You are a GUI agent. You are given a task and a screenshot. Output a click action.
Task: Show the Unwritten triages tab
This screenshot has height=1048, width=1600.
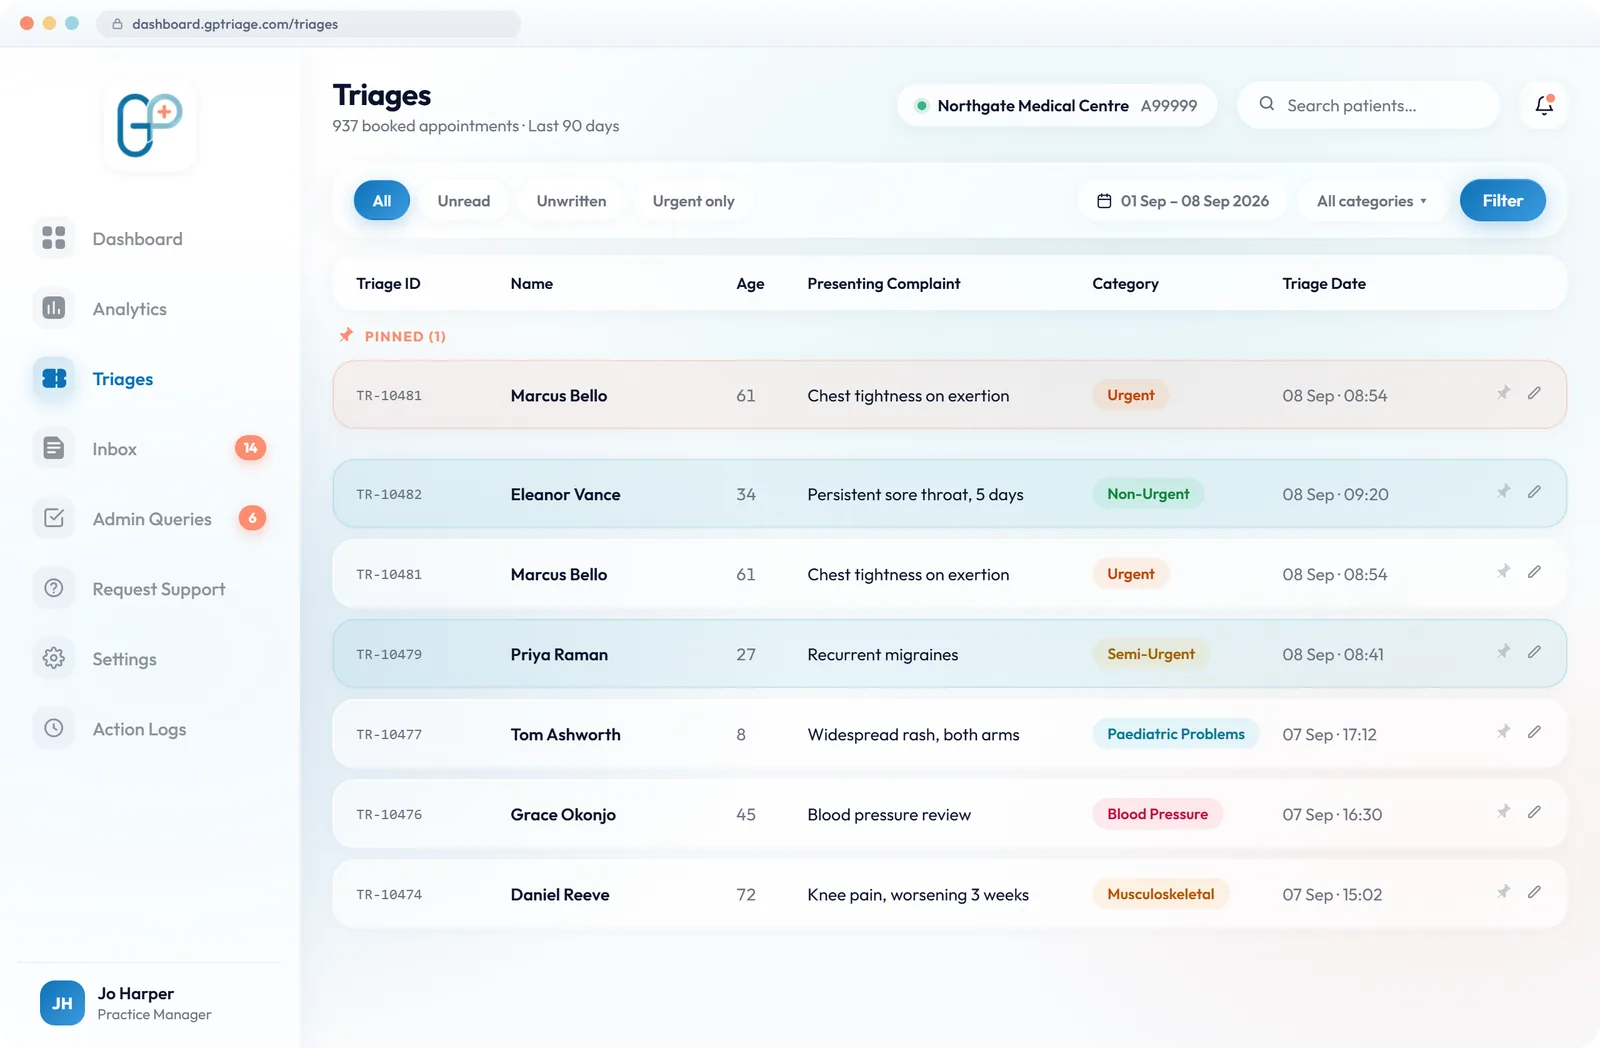coord(571,201)
